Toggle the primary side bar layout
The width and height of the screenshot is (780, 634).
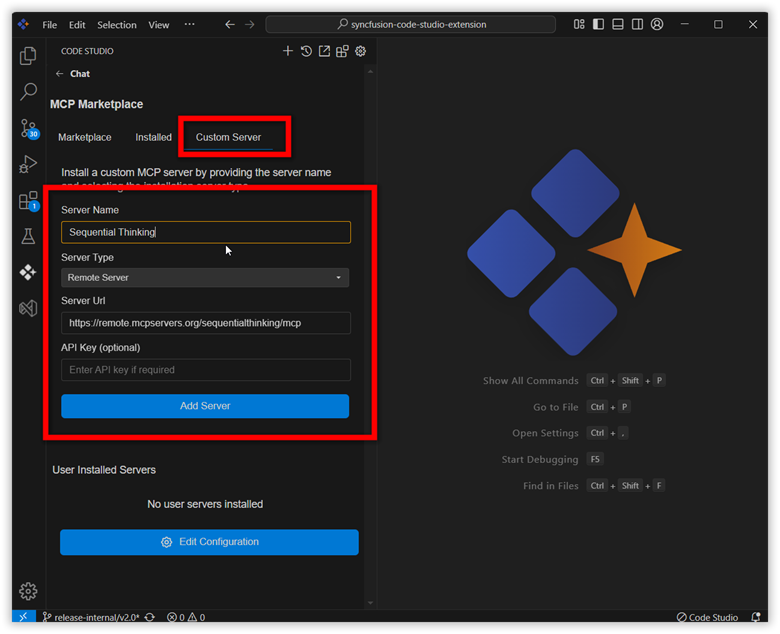598,24
